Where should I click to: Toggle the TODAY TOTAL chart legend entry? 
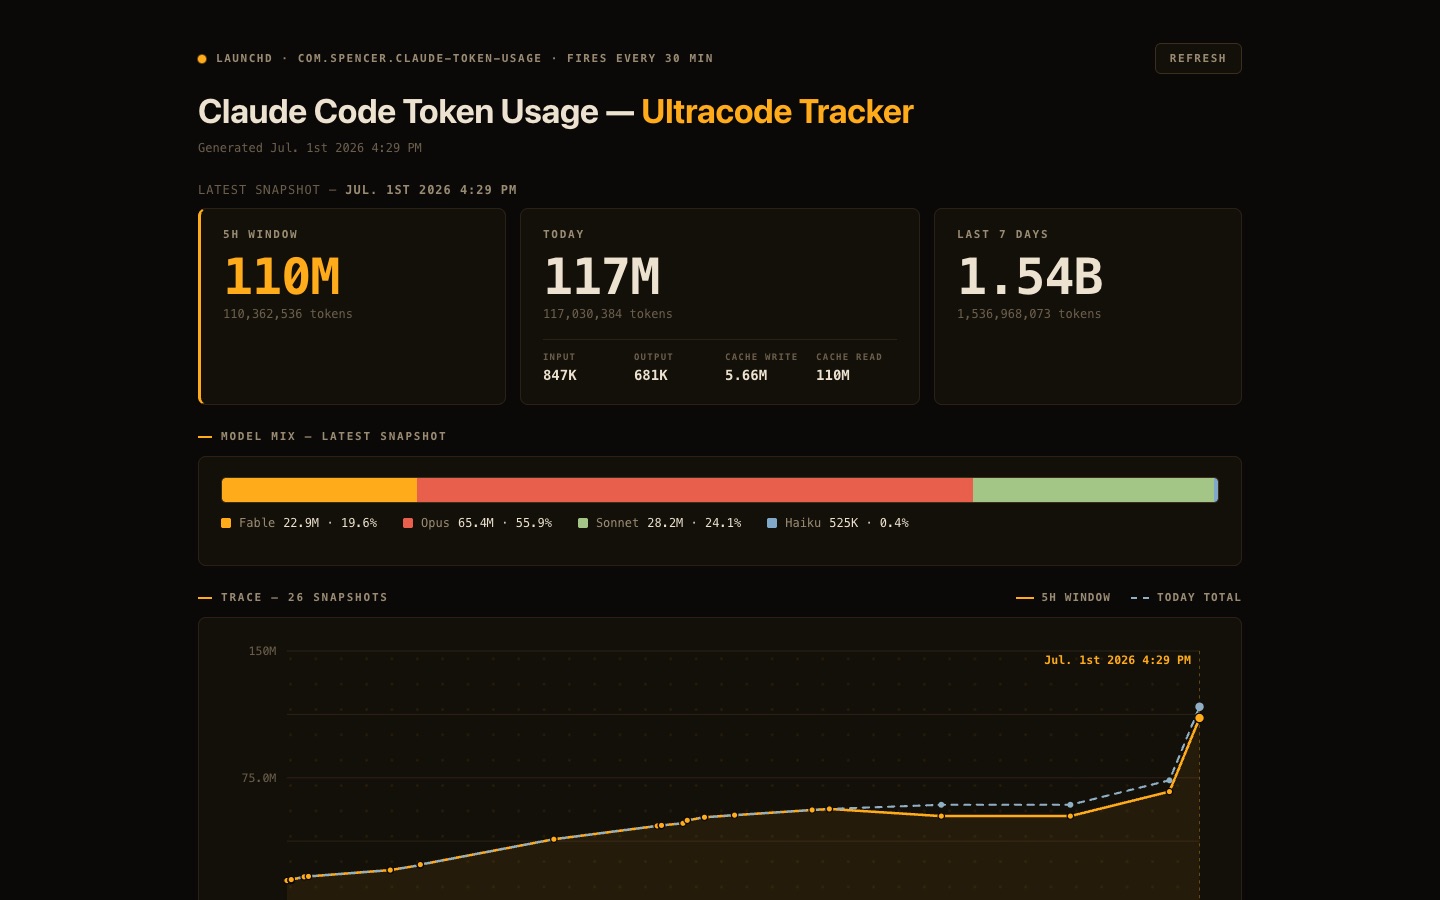click(x=1186, y=597)
